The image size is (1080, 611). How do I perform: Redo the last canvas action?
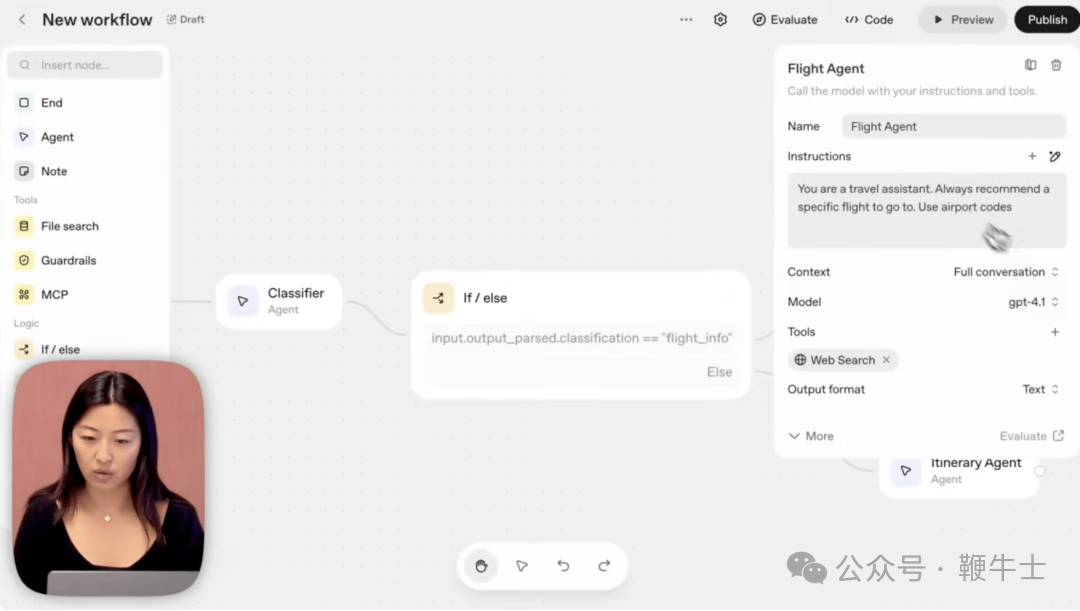click(604, 566)
